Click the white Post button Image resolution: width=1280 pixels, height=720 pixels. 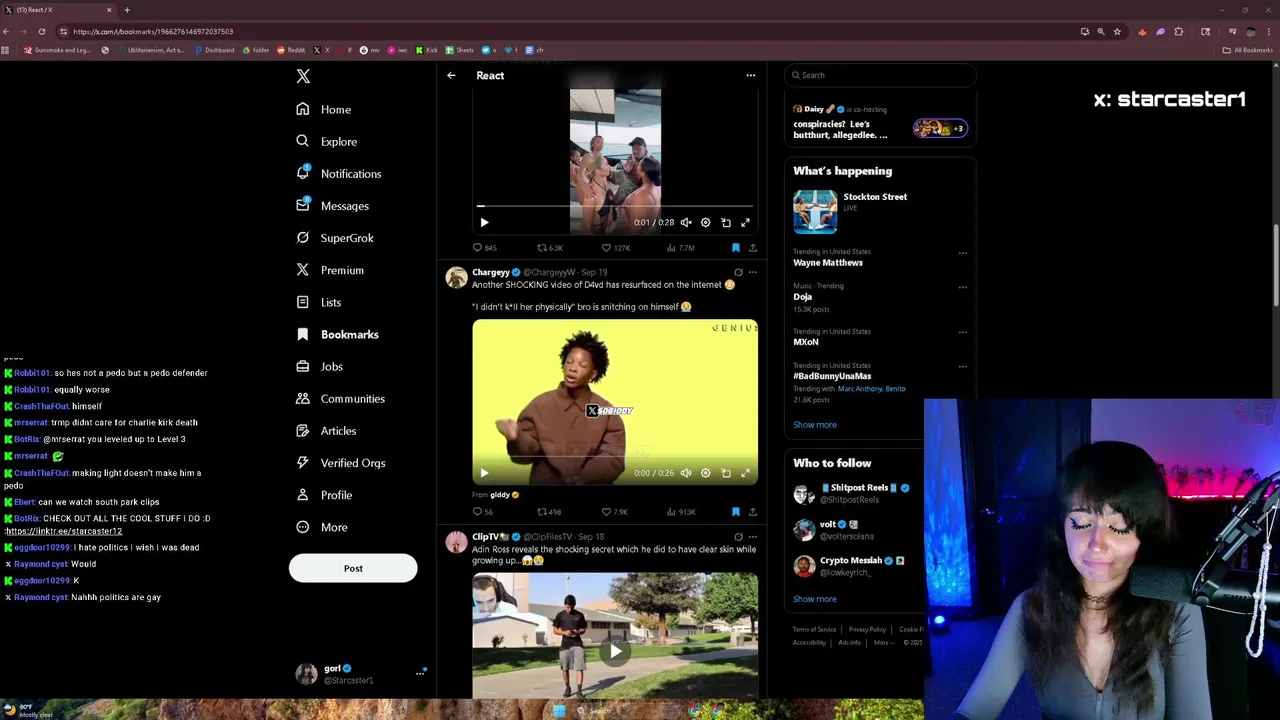click(353, 568)
